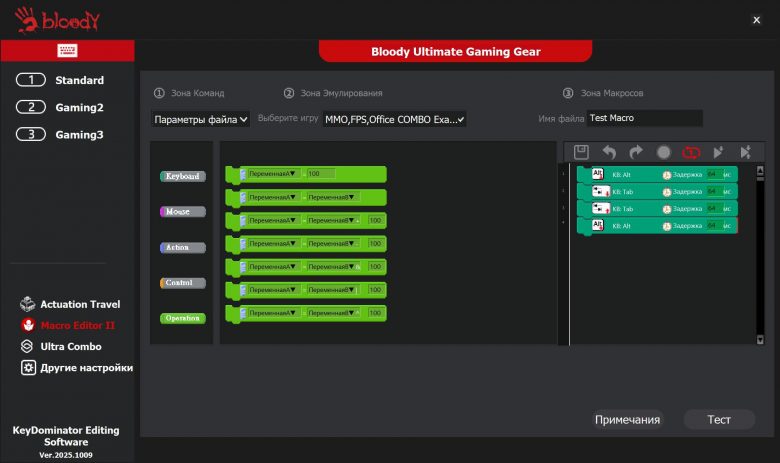Screen dimensions: 780x463
Task: Redo the macro edit
Action: (636, 152)
